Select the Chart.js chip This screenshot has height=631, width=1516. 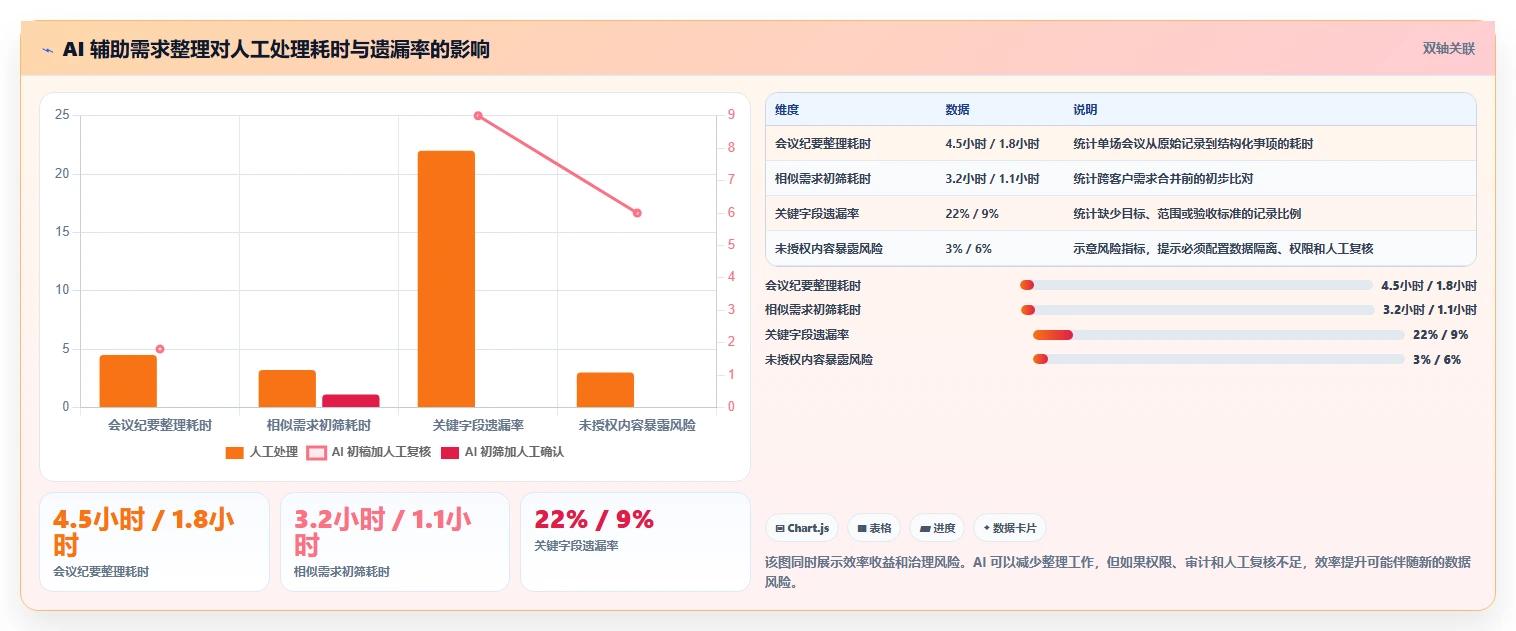coord(803,528)
